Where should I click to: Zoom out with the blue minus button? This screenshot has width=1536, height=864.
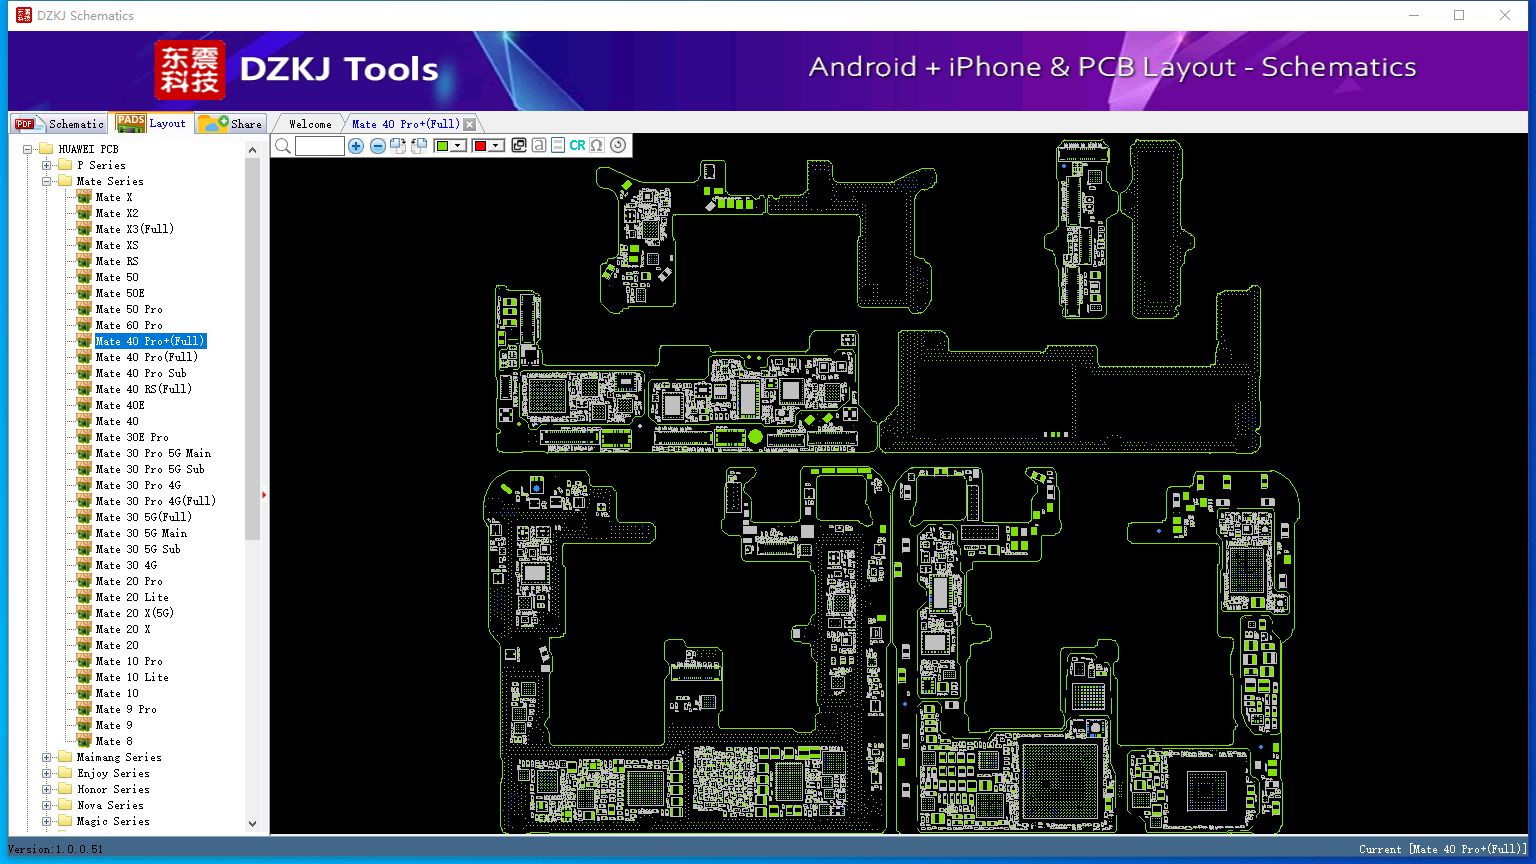click(x=377, y=146)
